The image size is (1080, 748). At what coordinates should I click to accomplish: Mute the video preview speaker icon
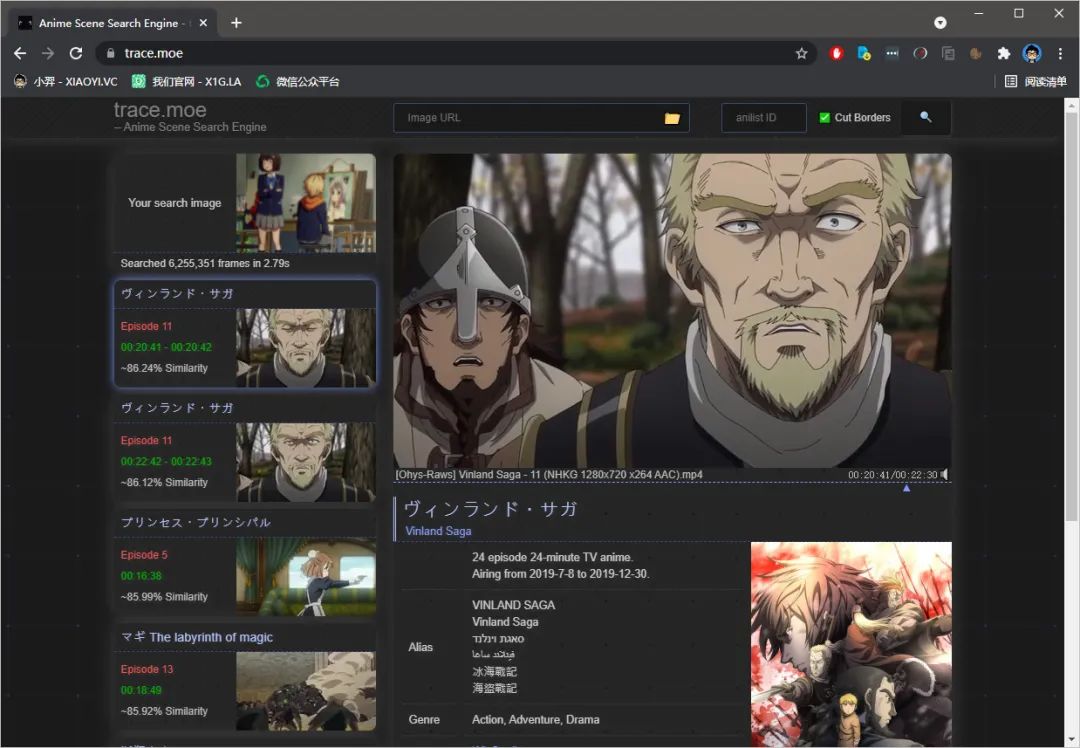click(x=945, y=474)
